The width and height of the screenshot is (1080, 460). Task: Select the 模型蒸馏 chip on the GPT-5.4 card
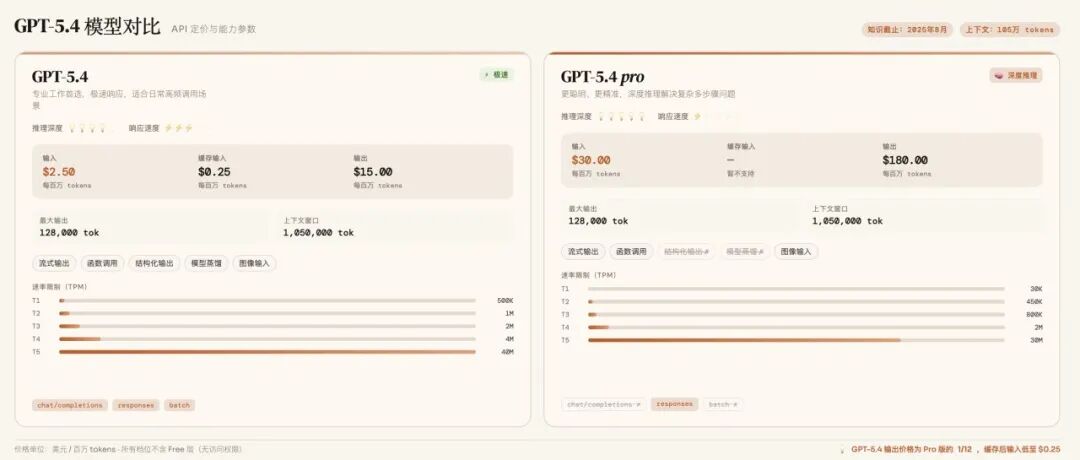coord(206,263)
